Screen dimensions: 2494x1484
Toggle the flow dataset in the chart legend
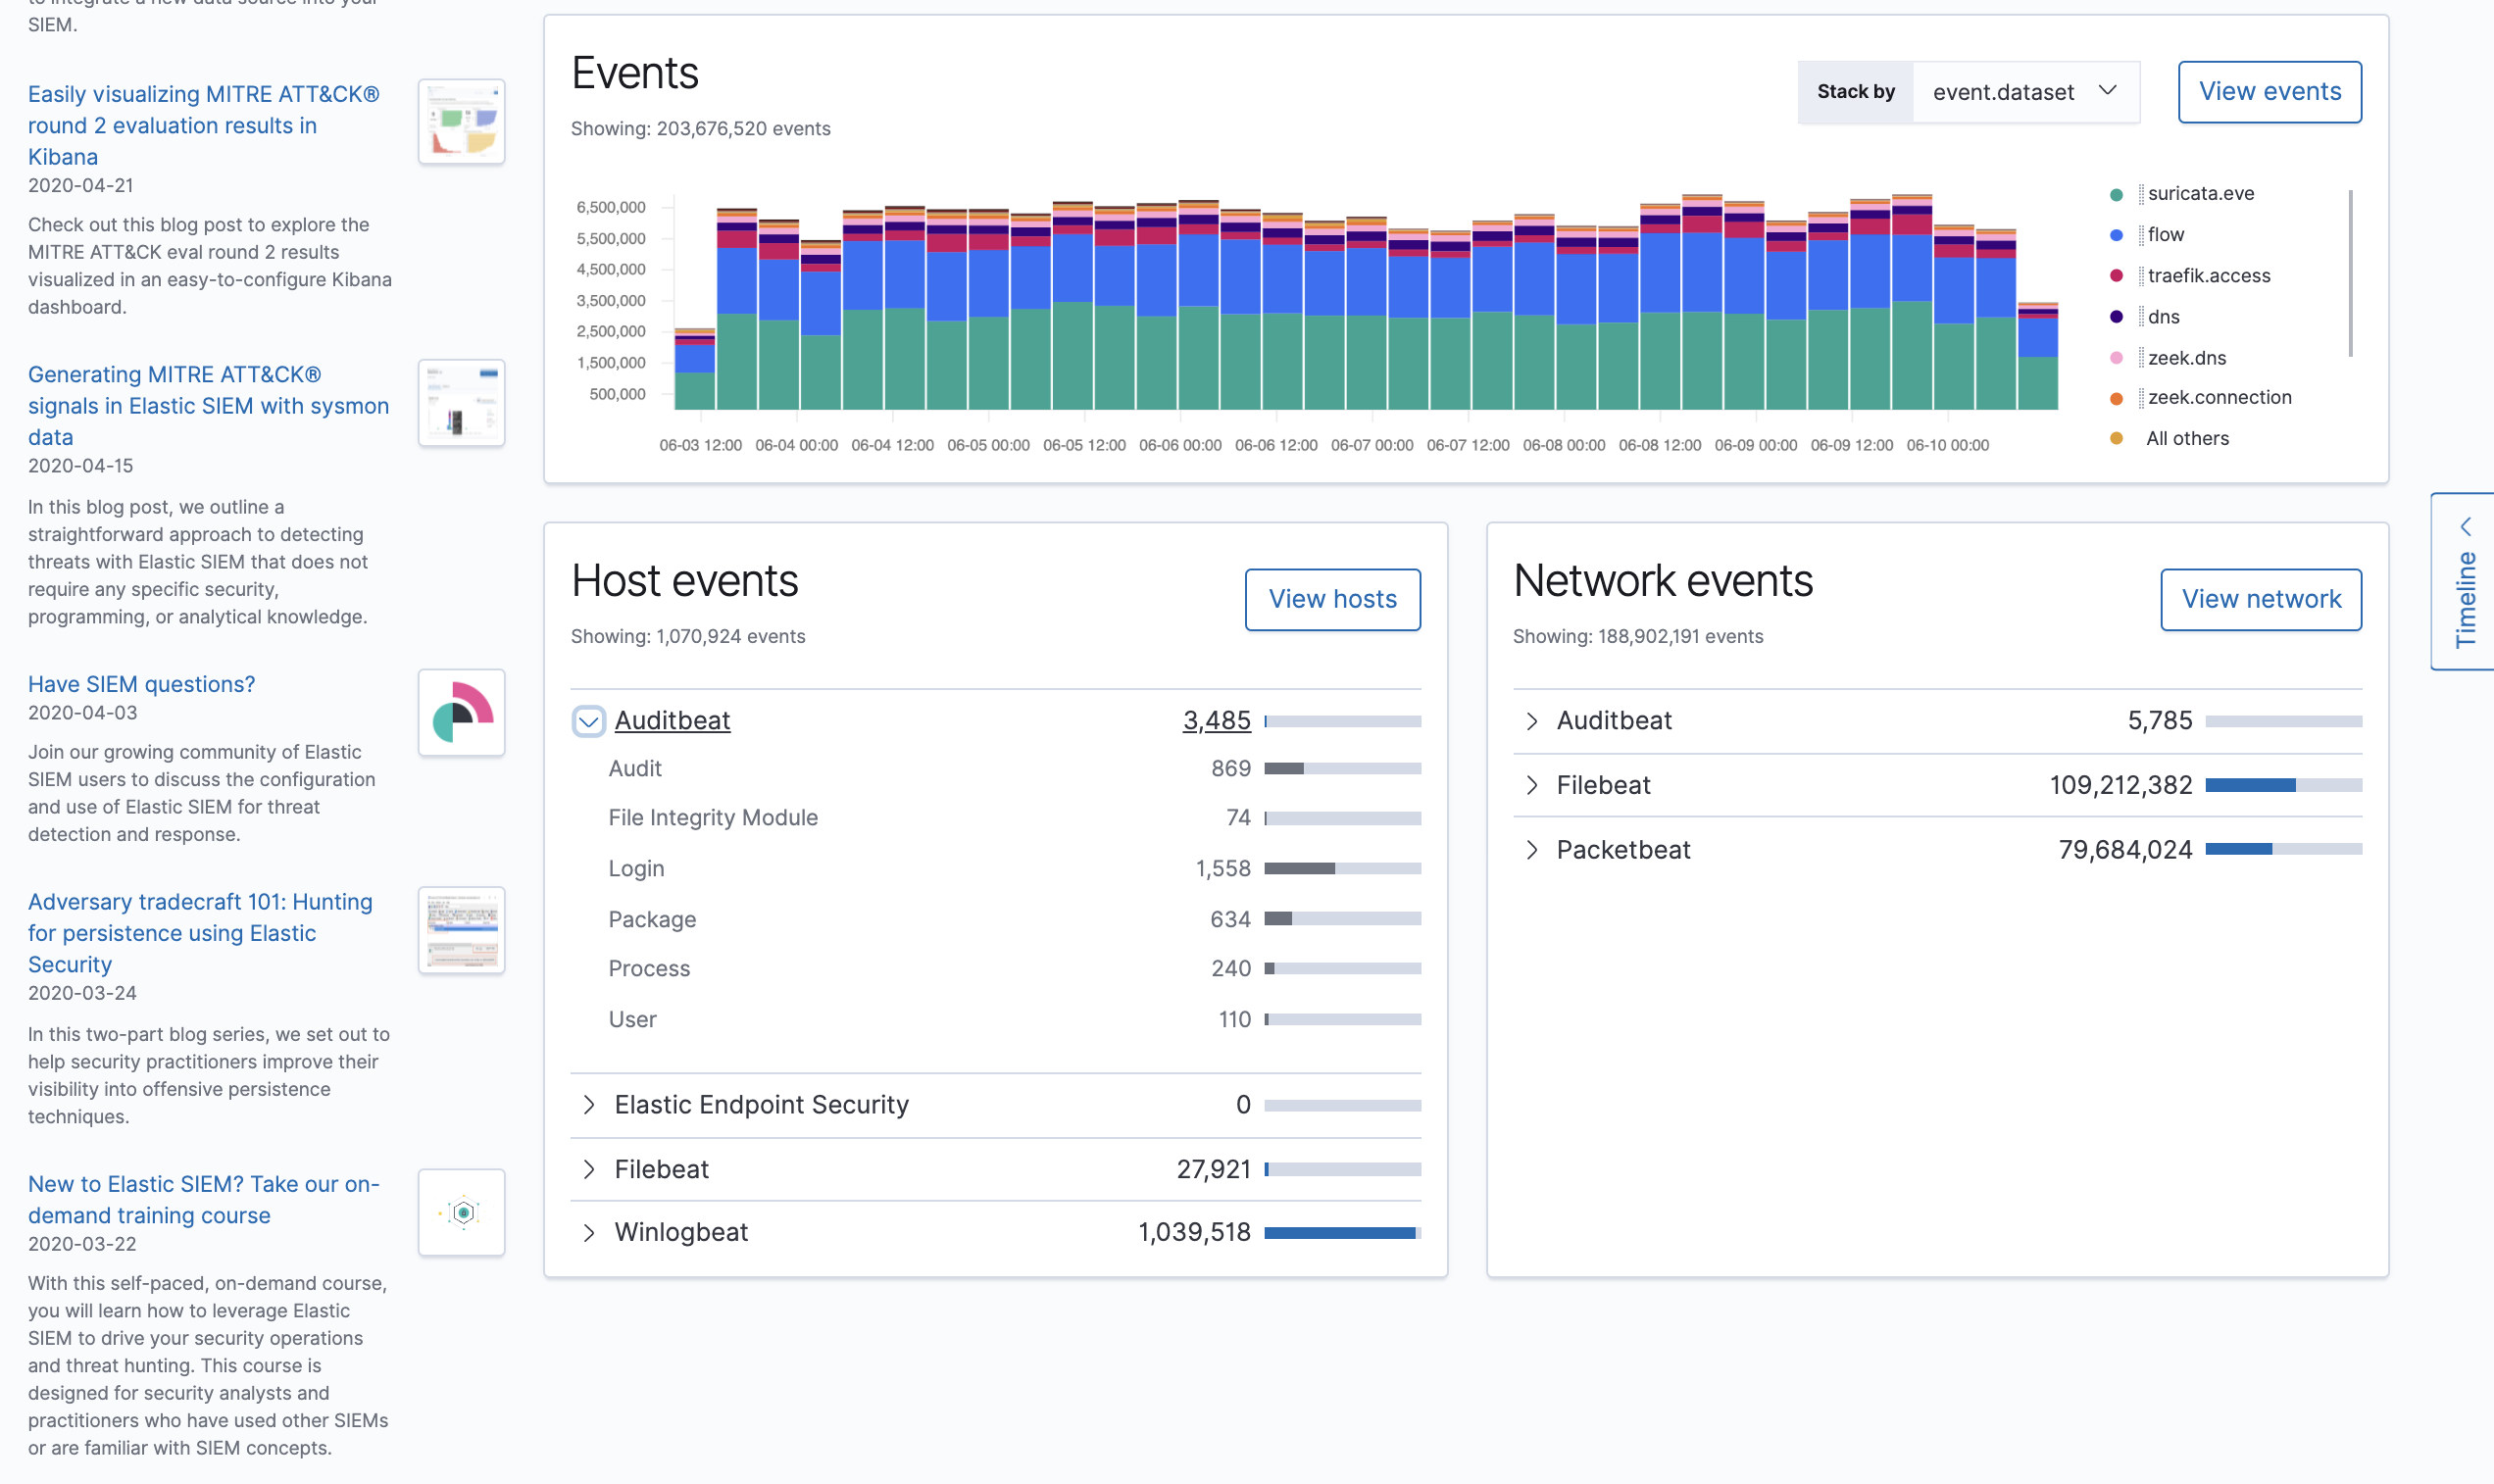(2165, 234)
